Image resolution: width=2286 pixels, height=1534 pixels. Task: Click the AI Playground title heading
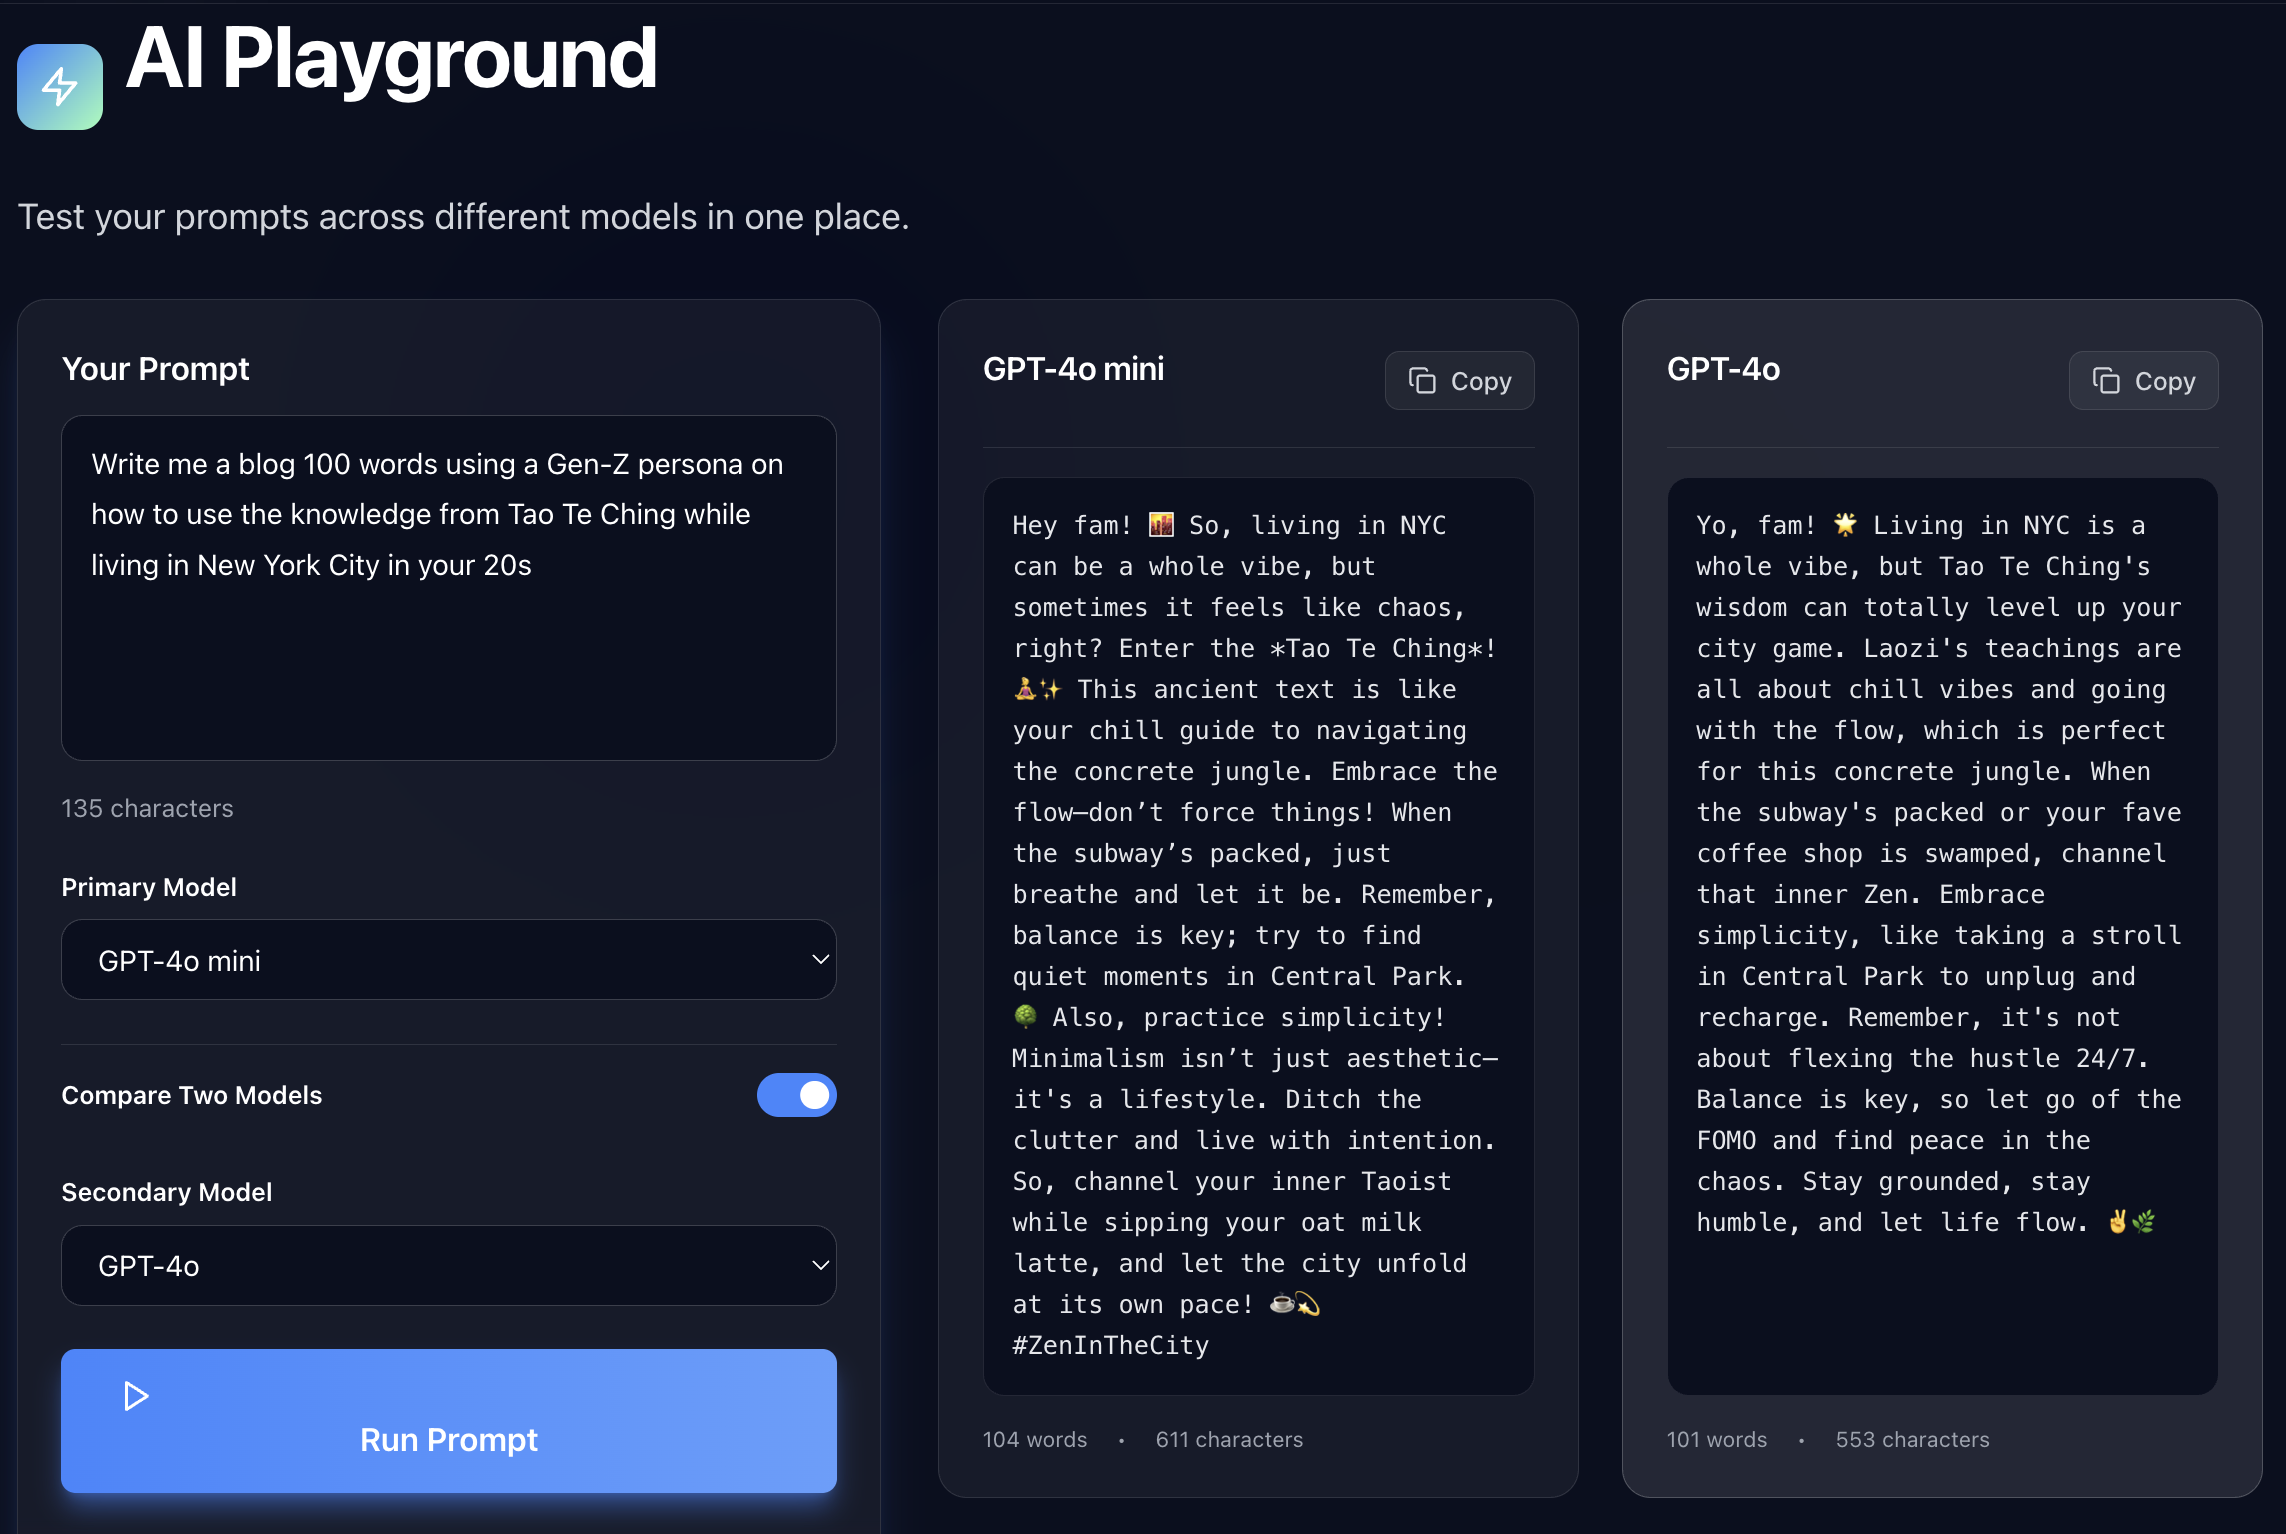pos(391,60)
